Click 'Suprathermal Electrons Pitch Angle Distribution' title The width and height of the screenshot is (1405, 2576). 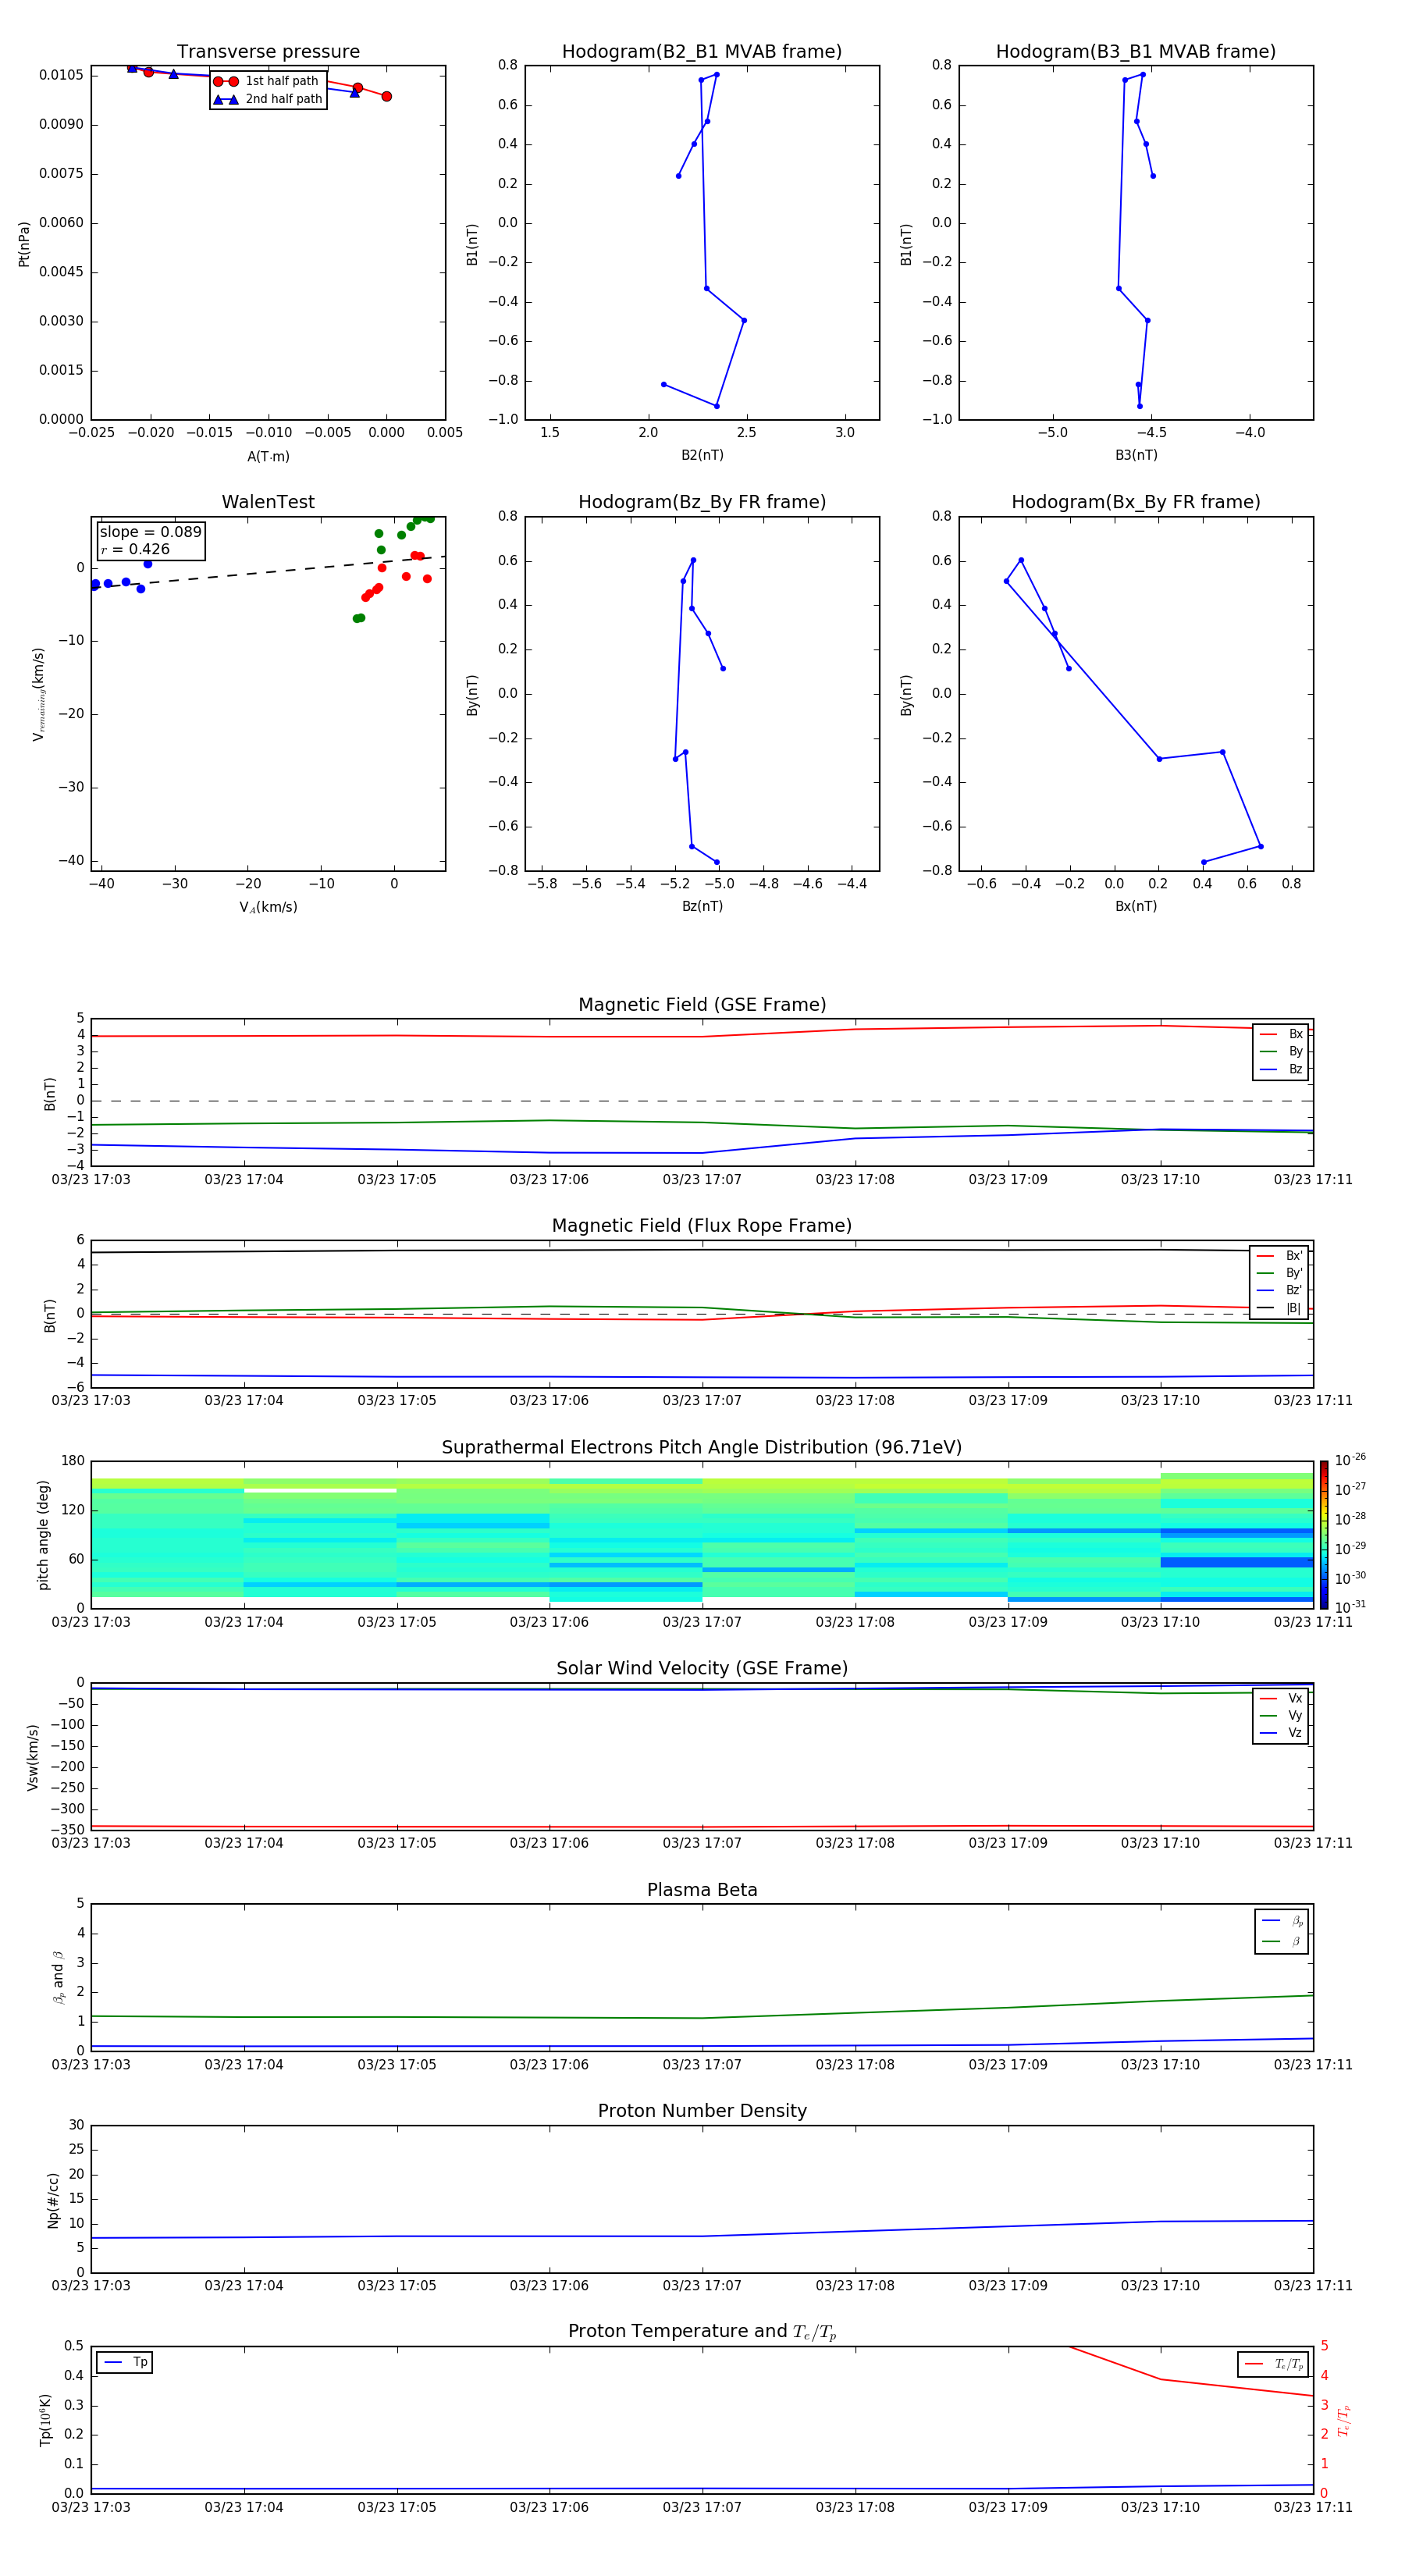click(x=701, y=1447)
